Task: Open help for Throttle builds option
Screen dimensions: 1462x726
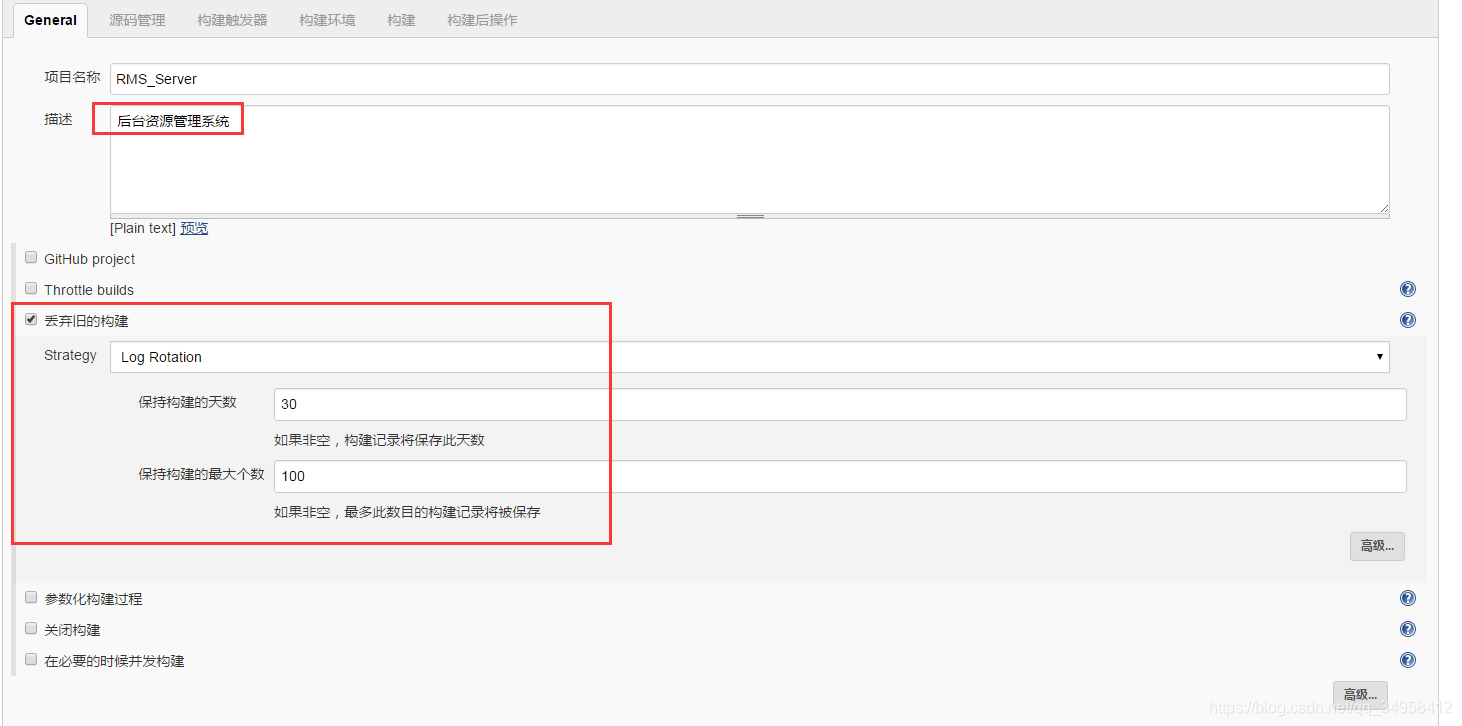Action: pos(1408,290)
